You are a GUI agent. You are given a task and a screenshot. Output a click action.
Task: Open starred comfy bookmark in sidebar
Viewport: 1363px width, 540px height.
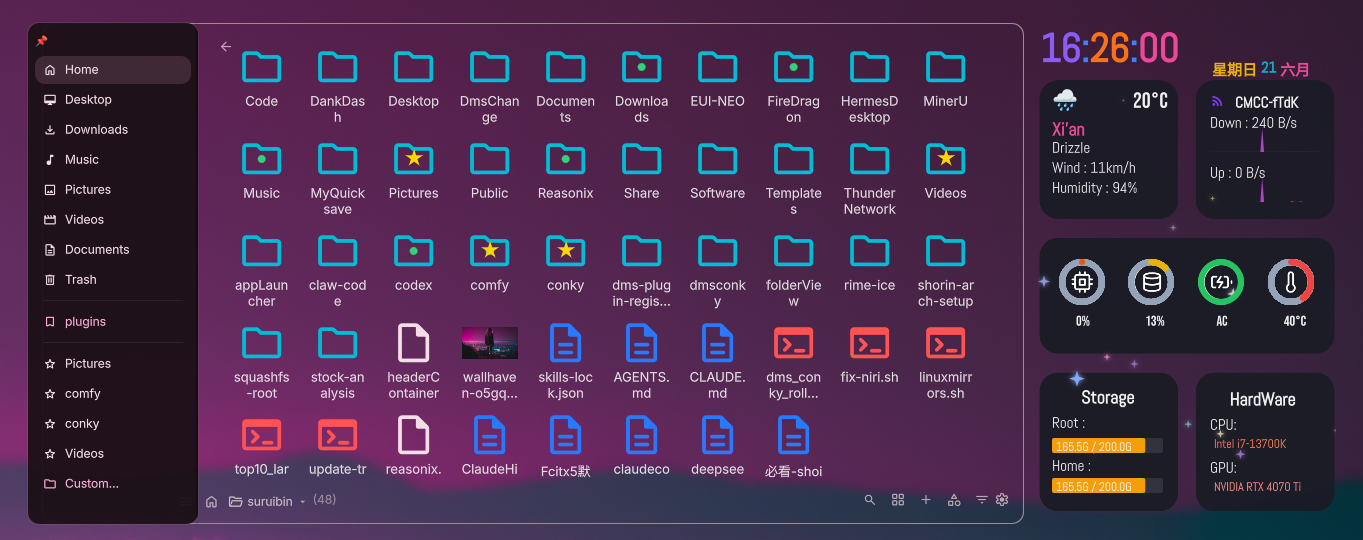coord(113,394)
